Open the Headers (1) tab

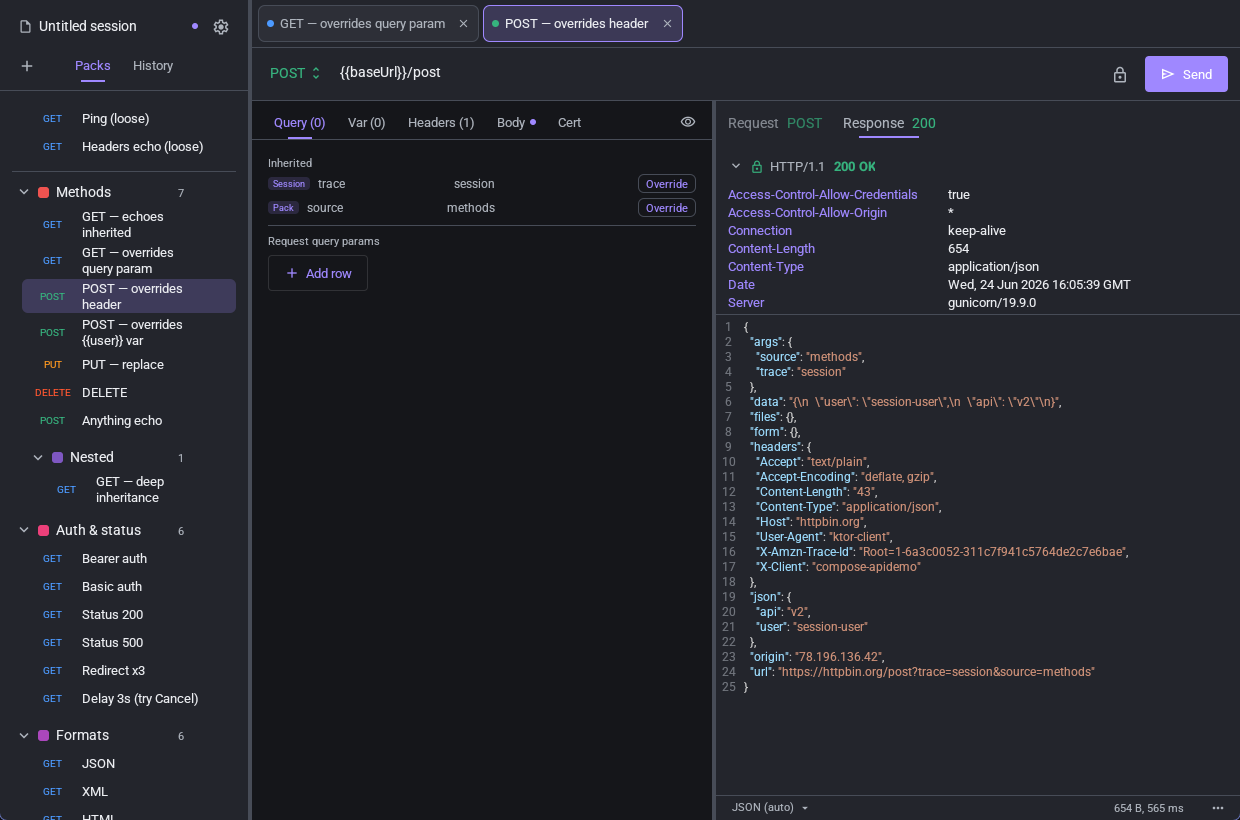[441, 123]
